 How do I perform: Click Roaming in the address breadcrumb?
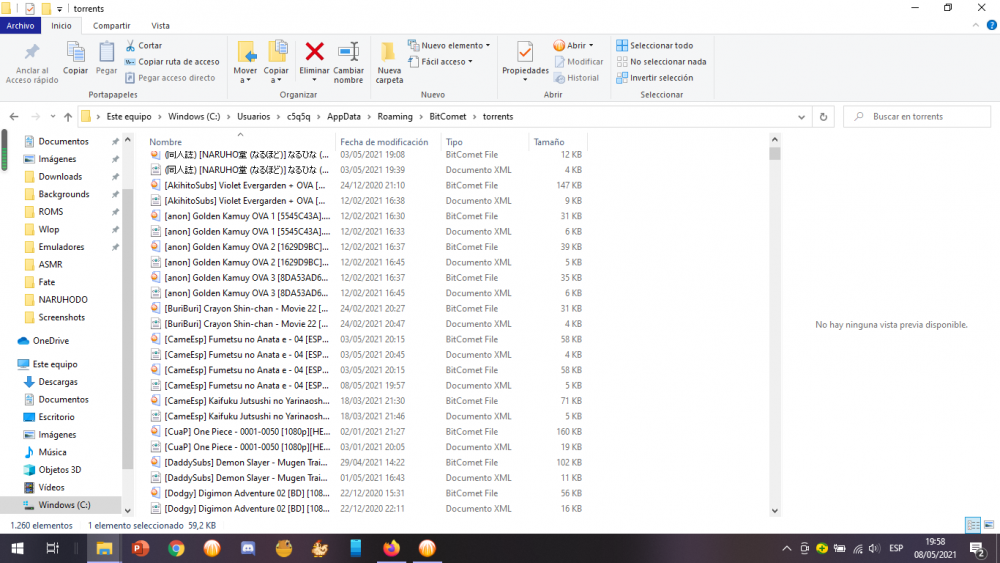395,117
